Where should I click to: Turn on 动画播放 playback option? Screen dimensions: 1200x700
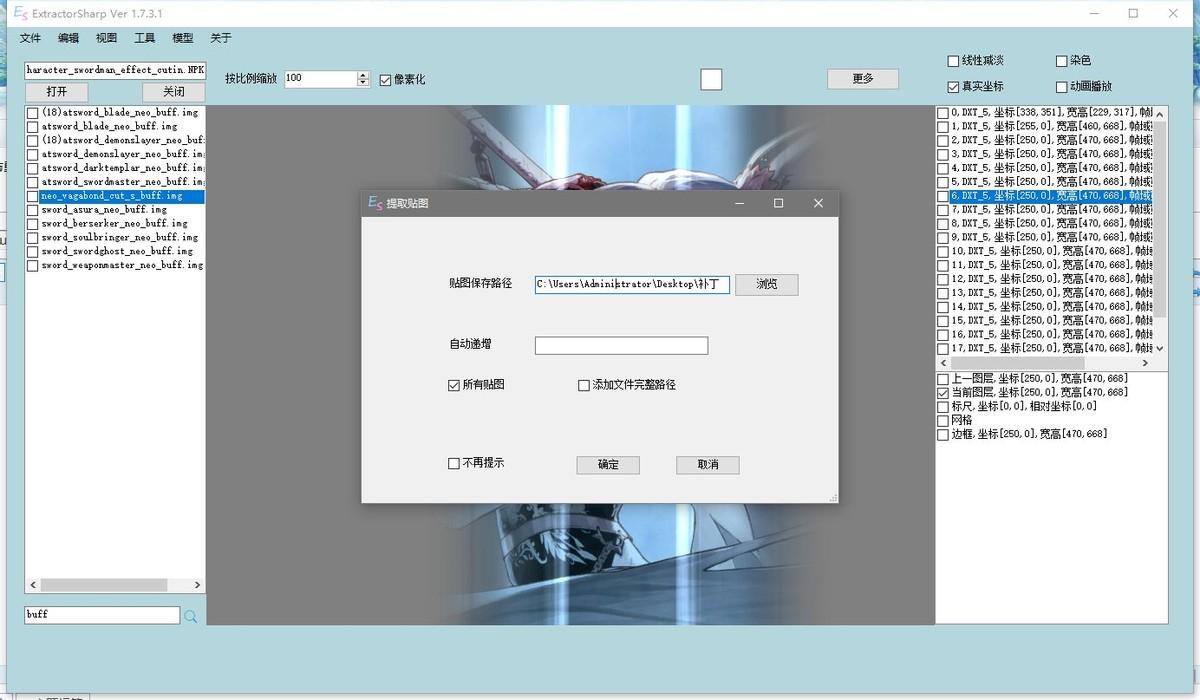pos(1062,86)
